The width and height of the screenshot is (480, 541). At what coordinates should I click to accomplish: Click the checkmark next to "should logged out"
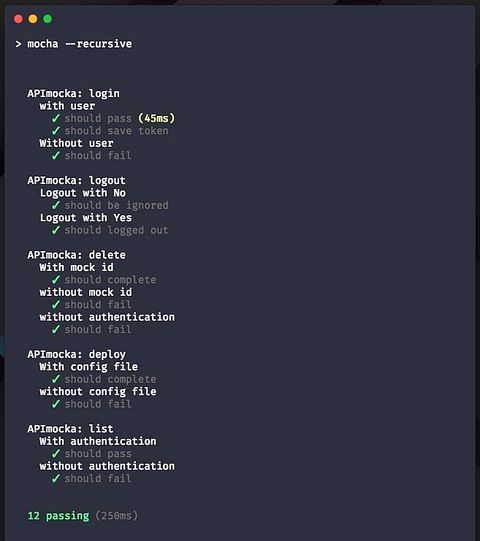pyautogui.click(x=56, y=230)
